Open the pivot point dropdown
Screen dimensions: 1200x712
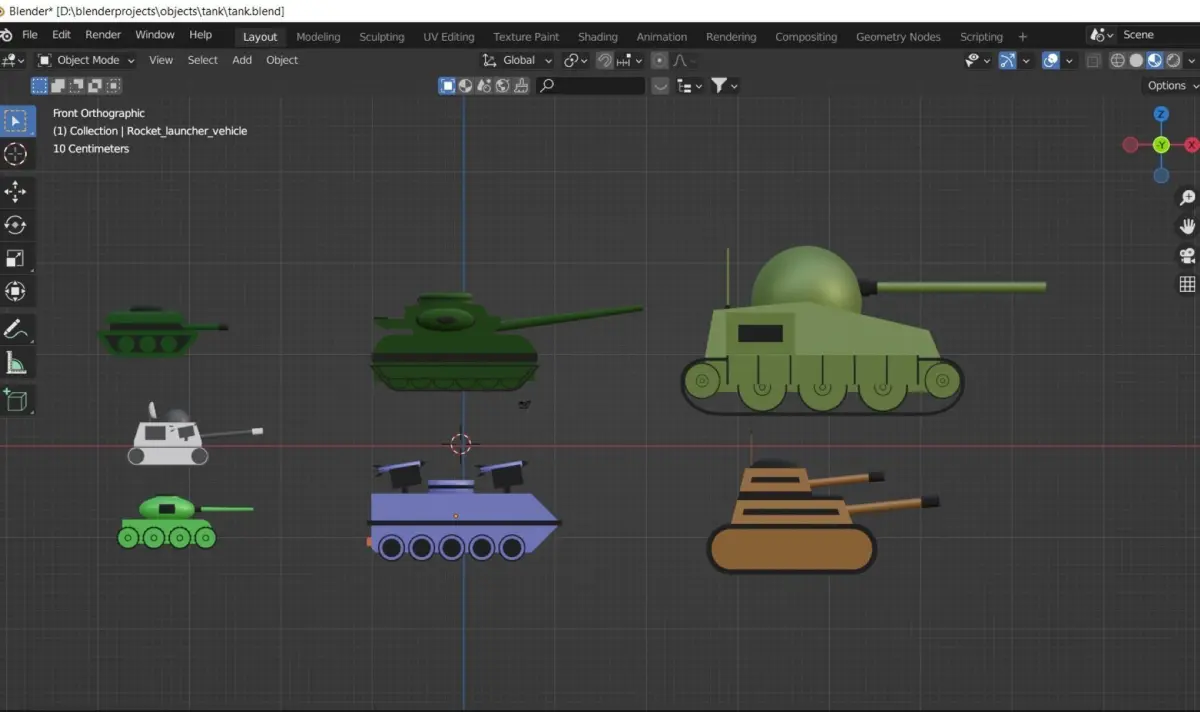(x=576, y=60)
